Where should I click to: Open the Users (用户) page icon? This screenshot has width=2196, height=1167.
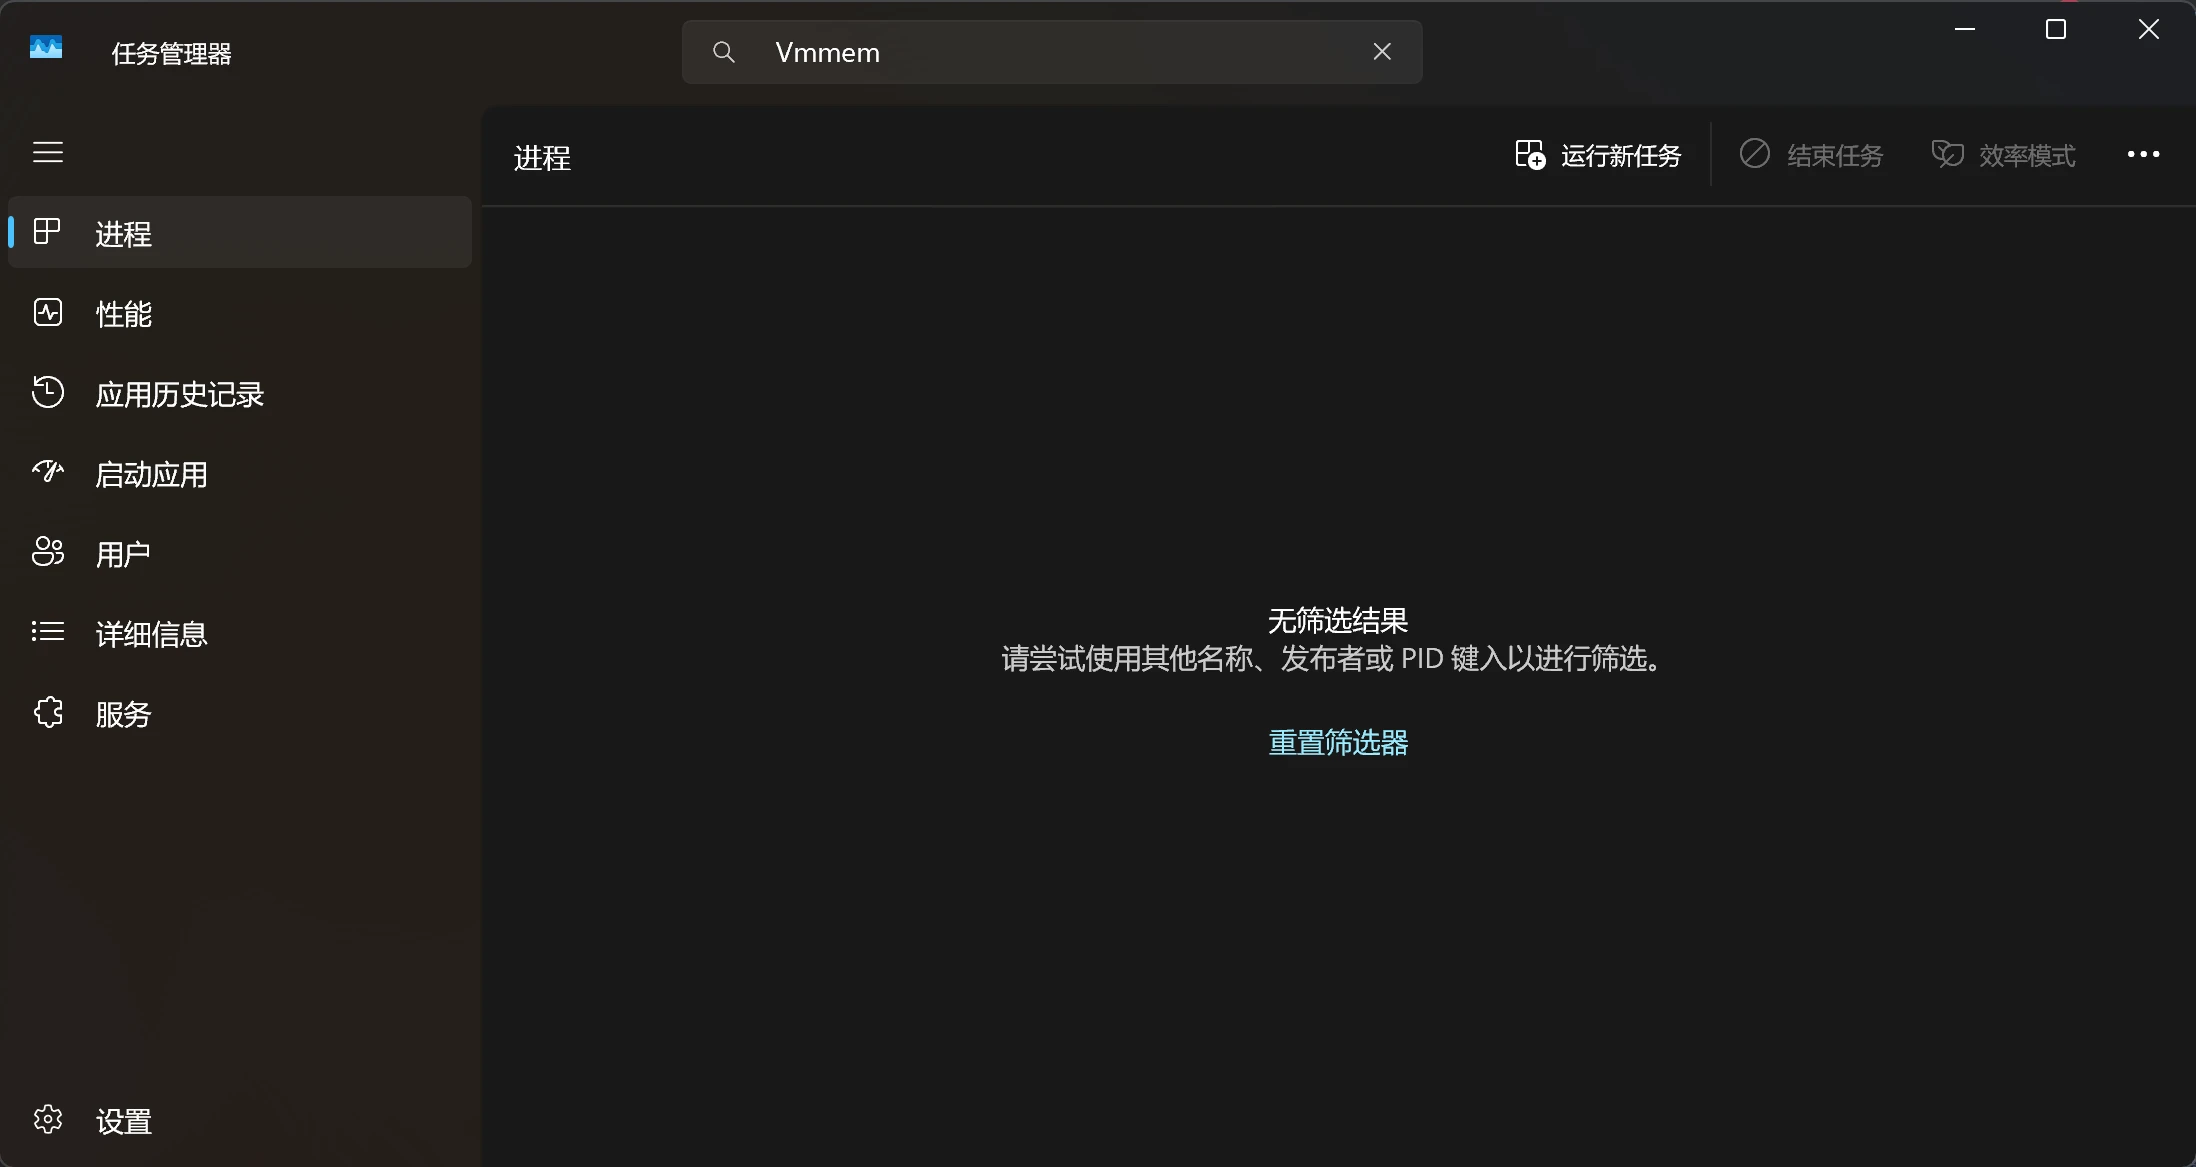pyautogui.click(x=48, y=552)
